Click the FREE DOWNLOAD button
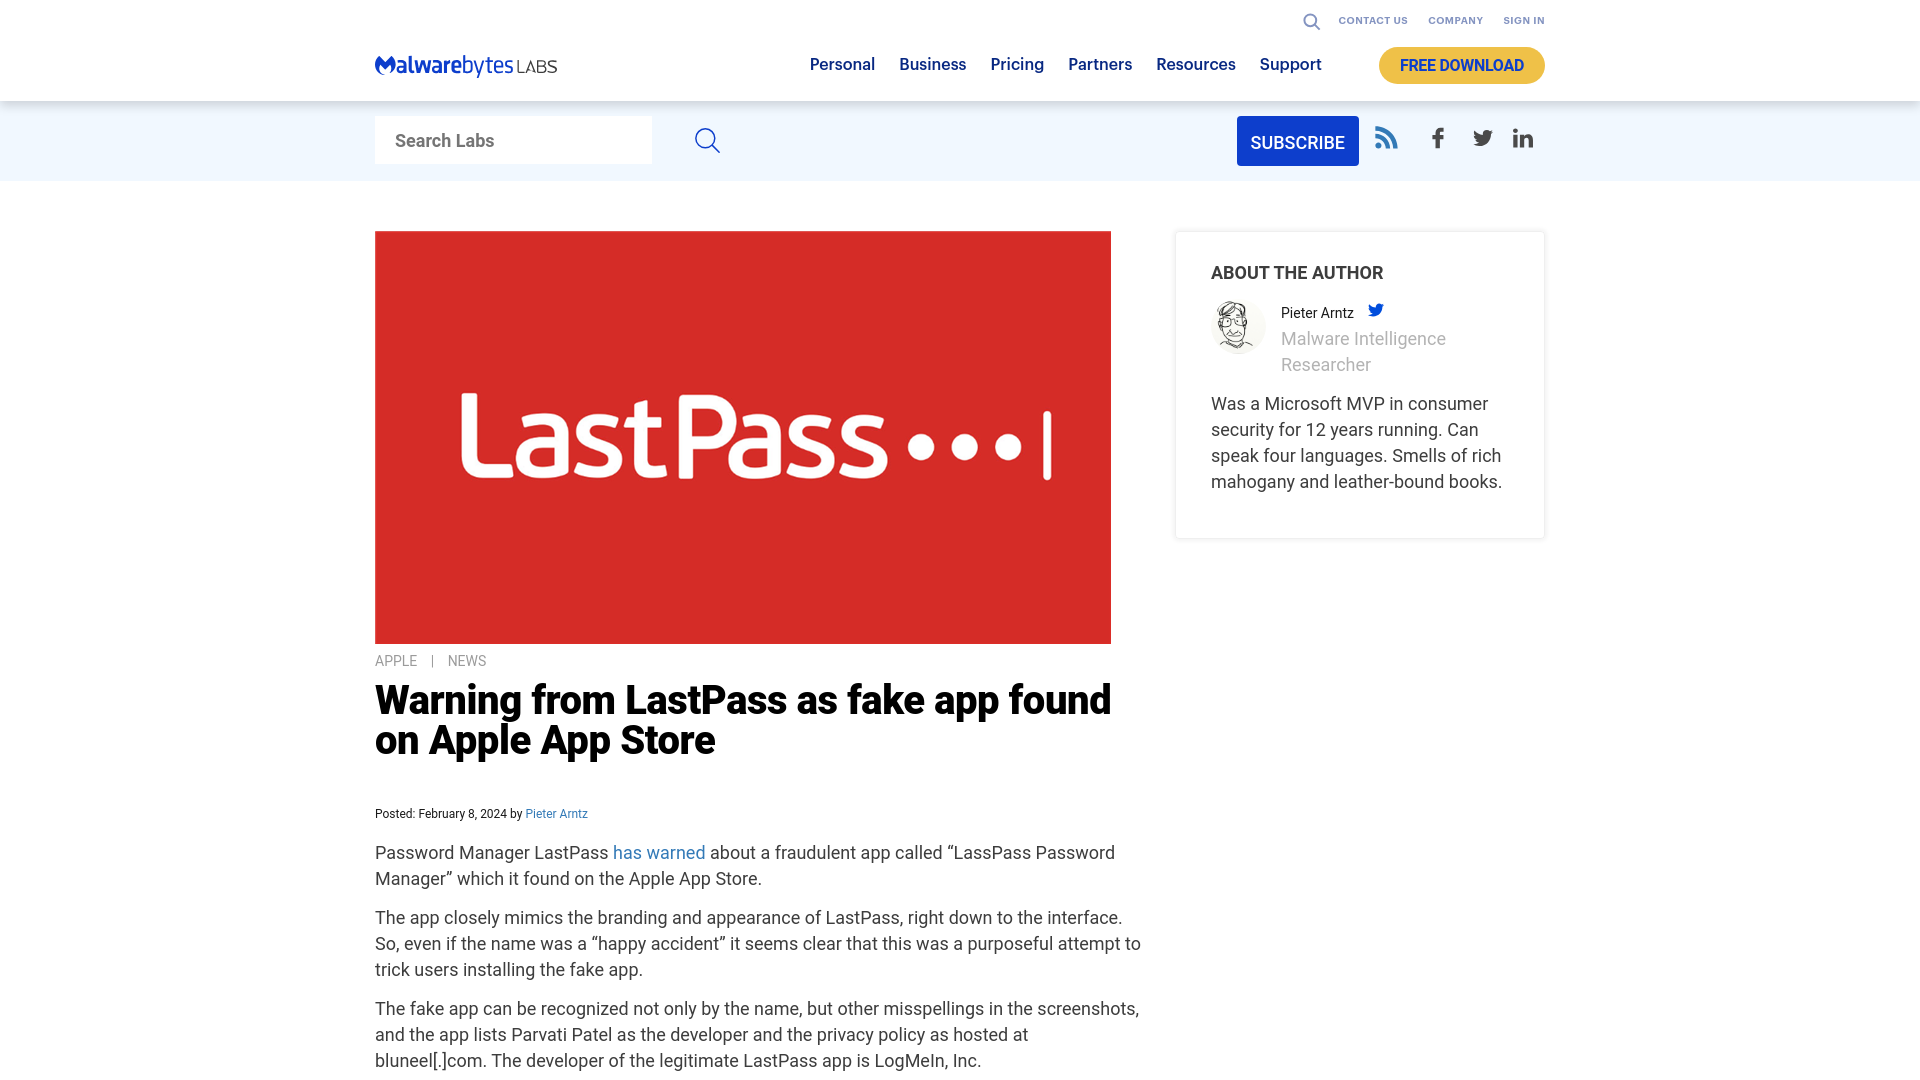This screenshot has width=1920, height=1080. click(x=1461, y=65)
